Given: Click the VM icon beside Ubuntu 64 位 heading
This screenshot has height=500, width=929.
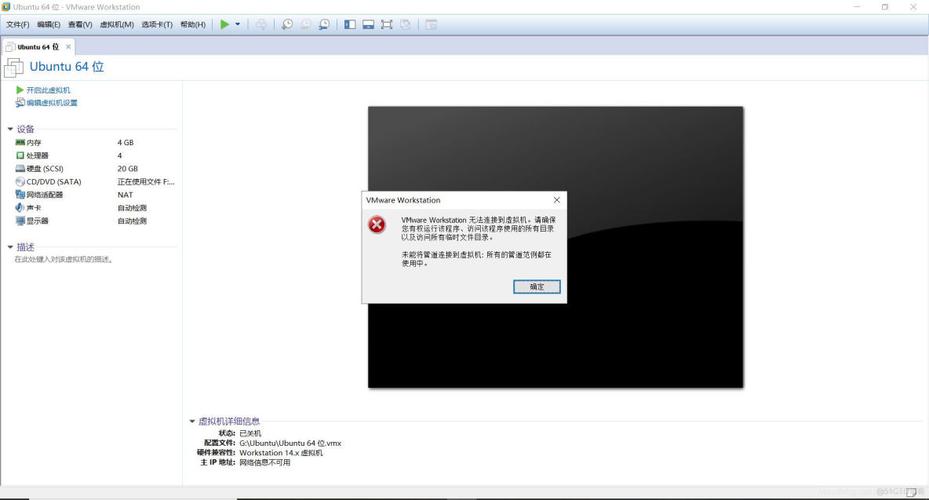Looking at the screenshot, I should [x=14, y=68].
